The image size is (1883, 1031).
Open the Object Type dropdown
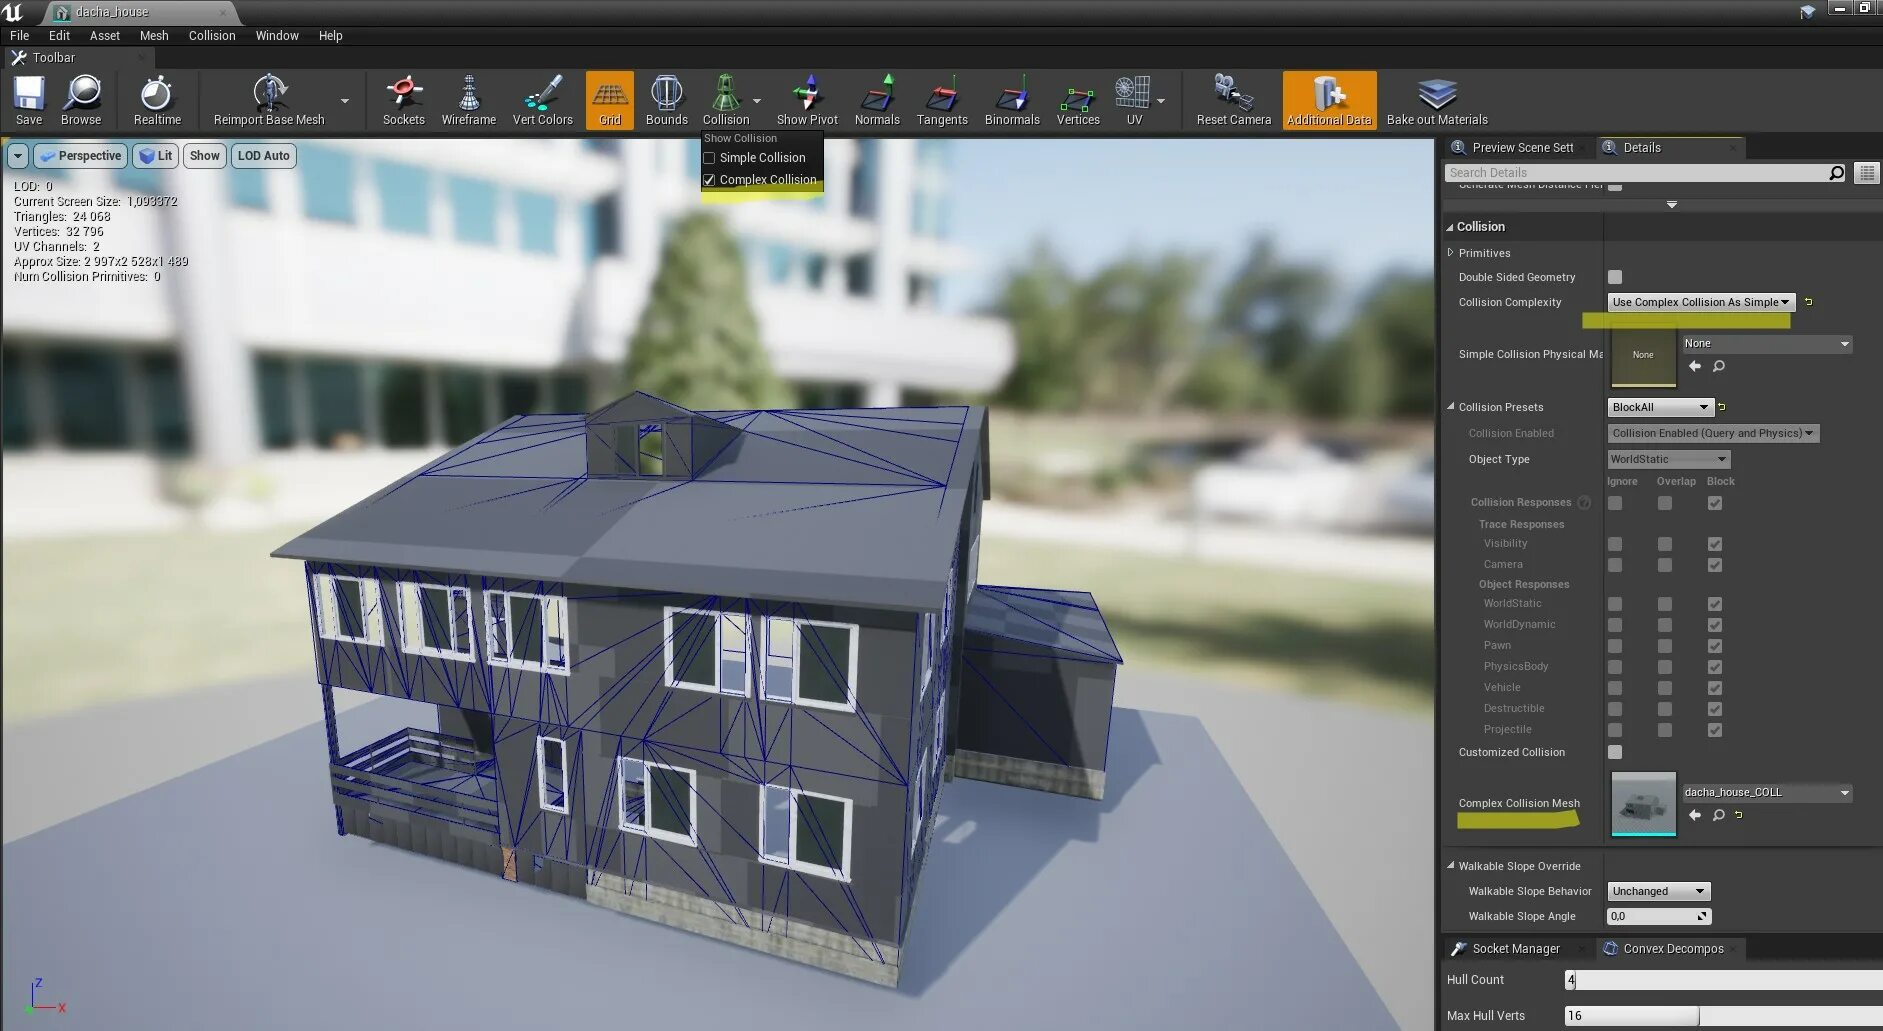pyautogui.click(x=1669, y=459)
